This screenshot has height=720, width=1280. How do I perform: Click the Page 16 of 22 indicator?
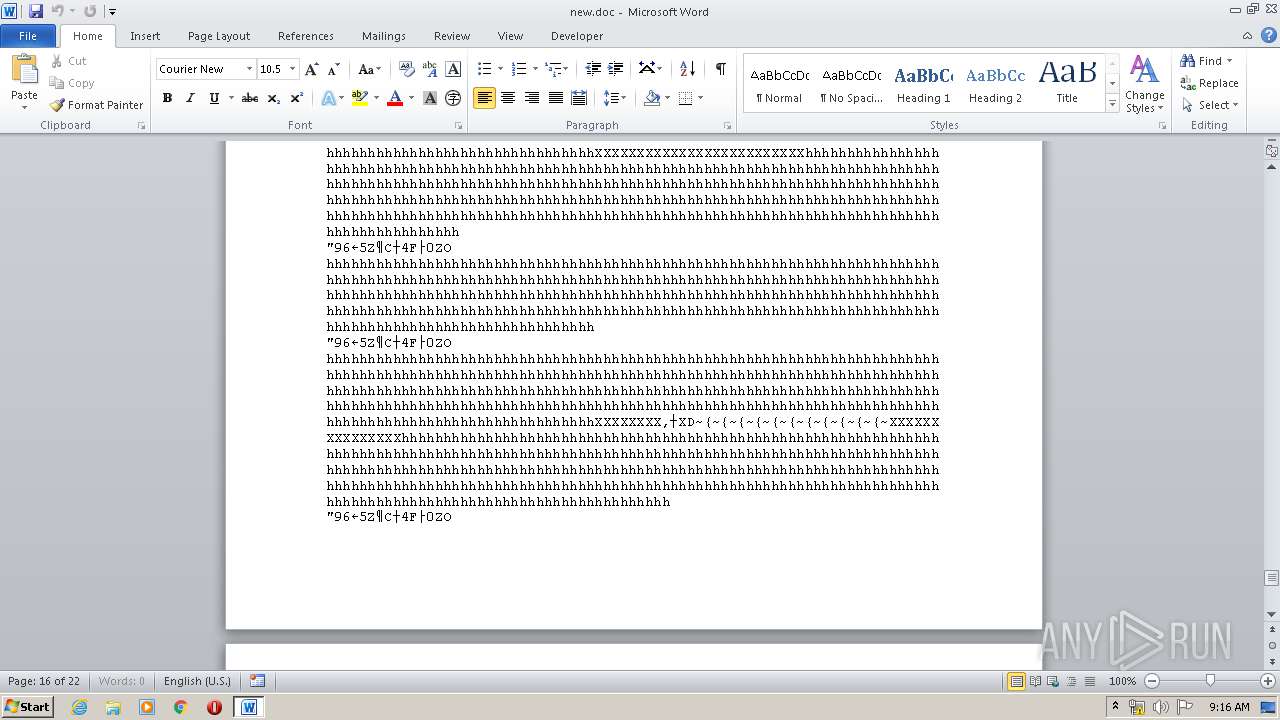point(44,681)
